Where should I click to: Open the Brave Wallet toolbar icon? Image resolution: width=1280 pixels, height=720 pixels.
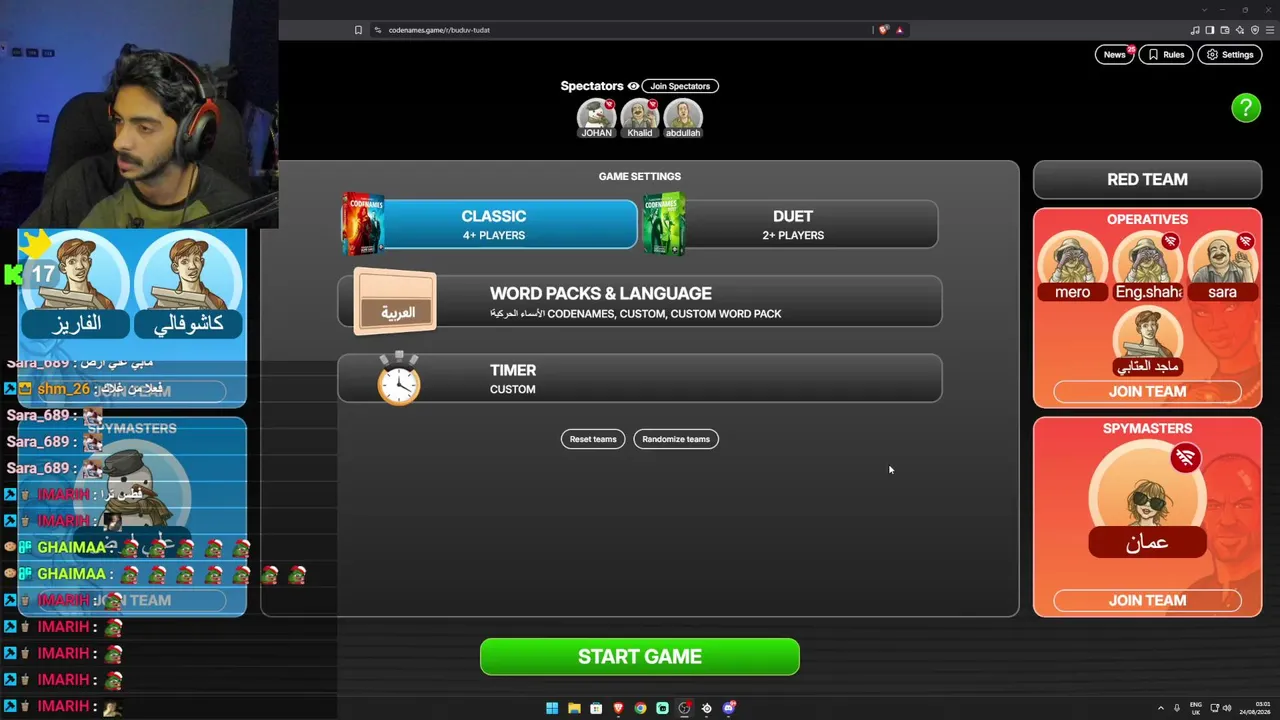point(1225,30)
